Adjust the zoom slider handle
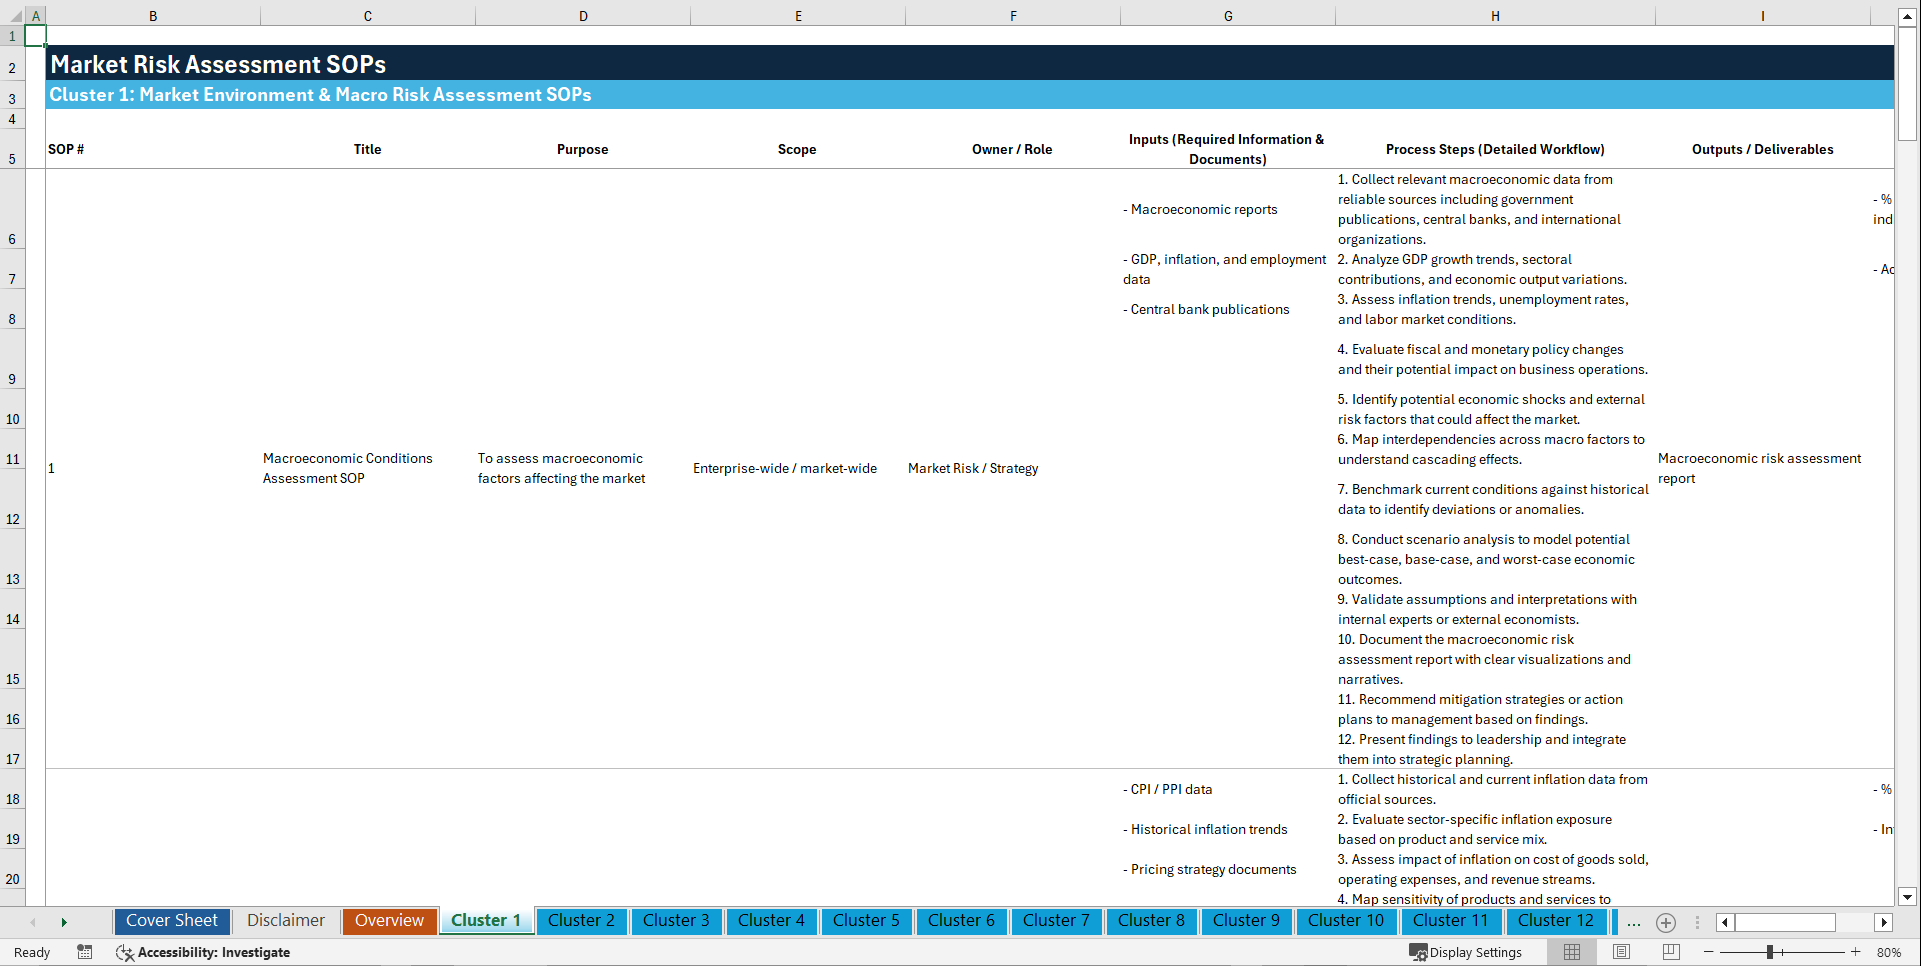The height and width of the screenshot is (966, 1921). pyautogui.click(x=1770, y=951)
